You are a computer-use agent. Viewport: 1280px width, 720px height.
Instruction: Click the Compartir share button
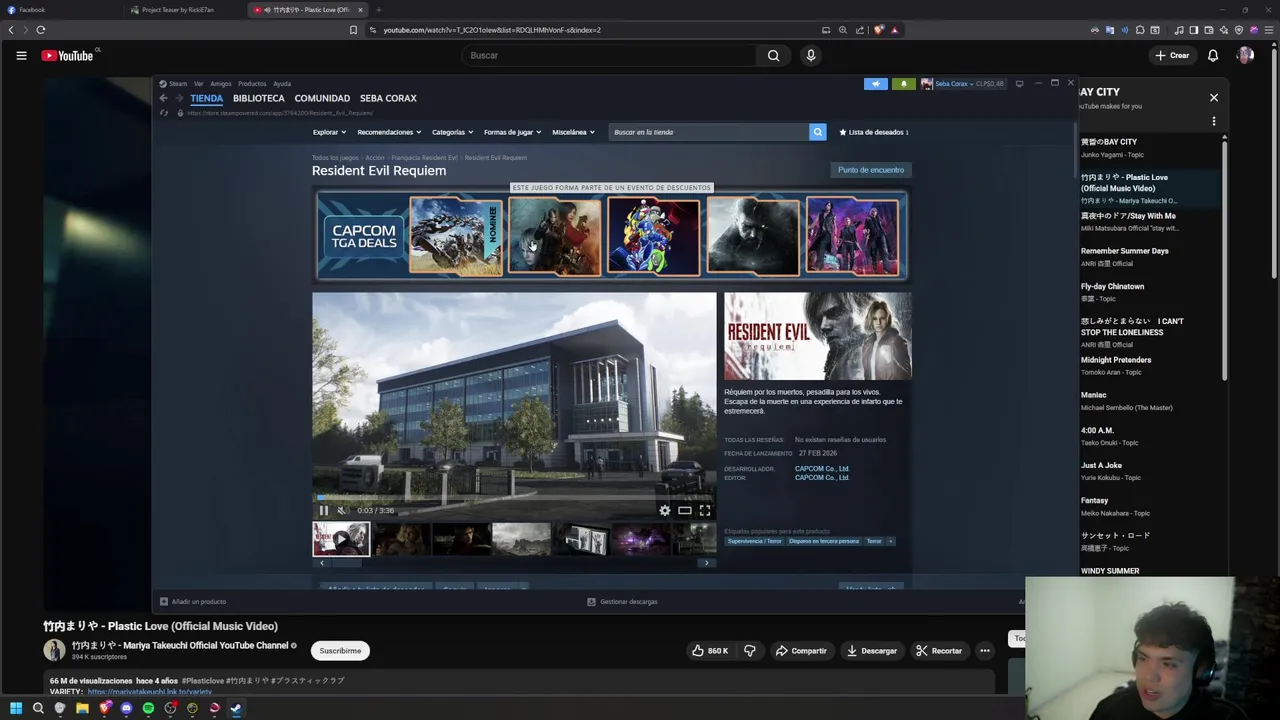[801, 651]
